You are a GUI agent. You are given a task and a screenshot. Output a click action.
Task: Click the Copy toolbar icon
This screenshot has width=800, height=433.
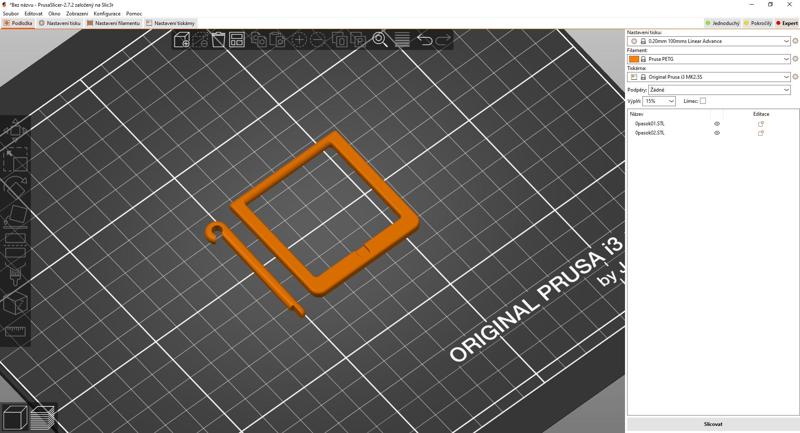(x=258, y=40)
